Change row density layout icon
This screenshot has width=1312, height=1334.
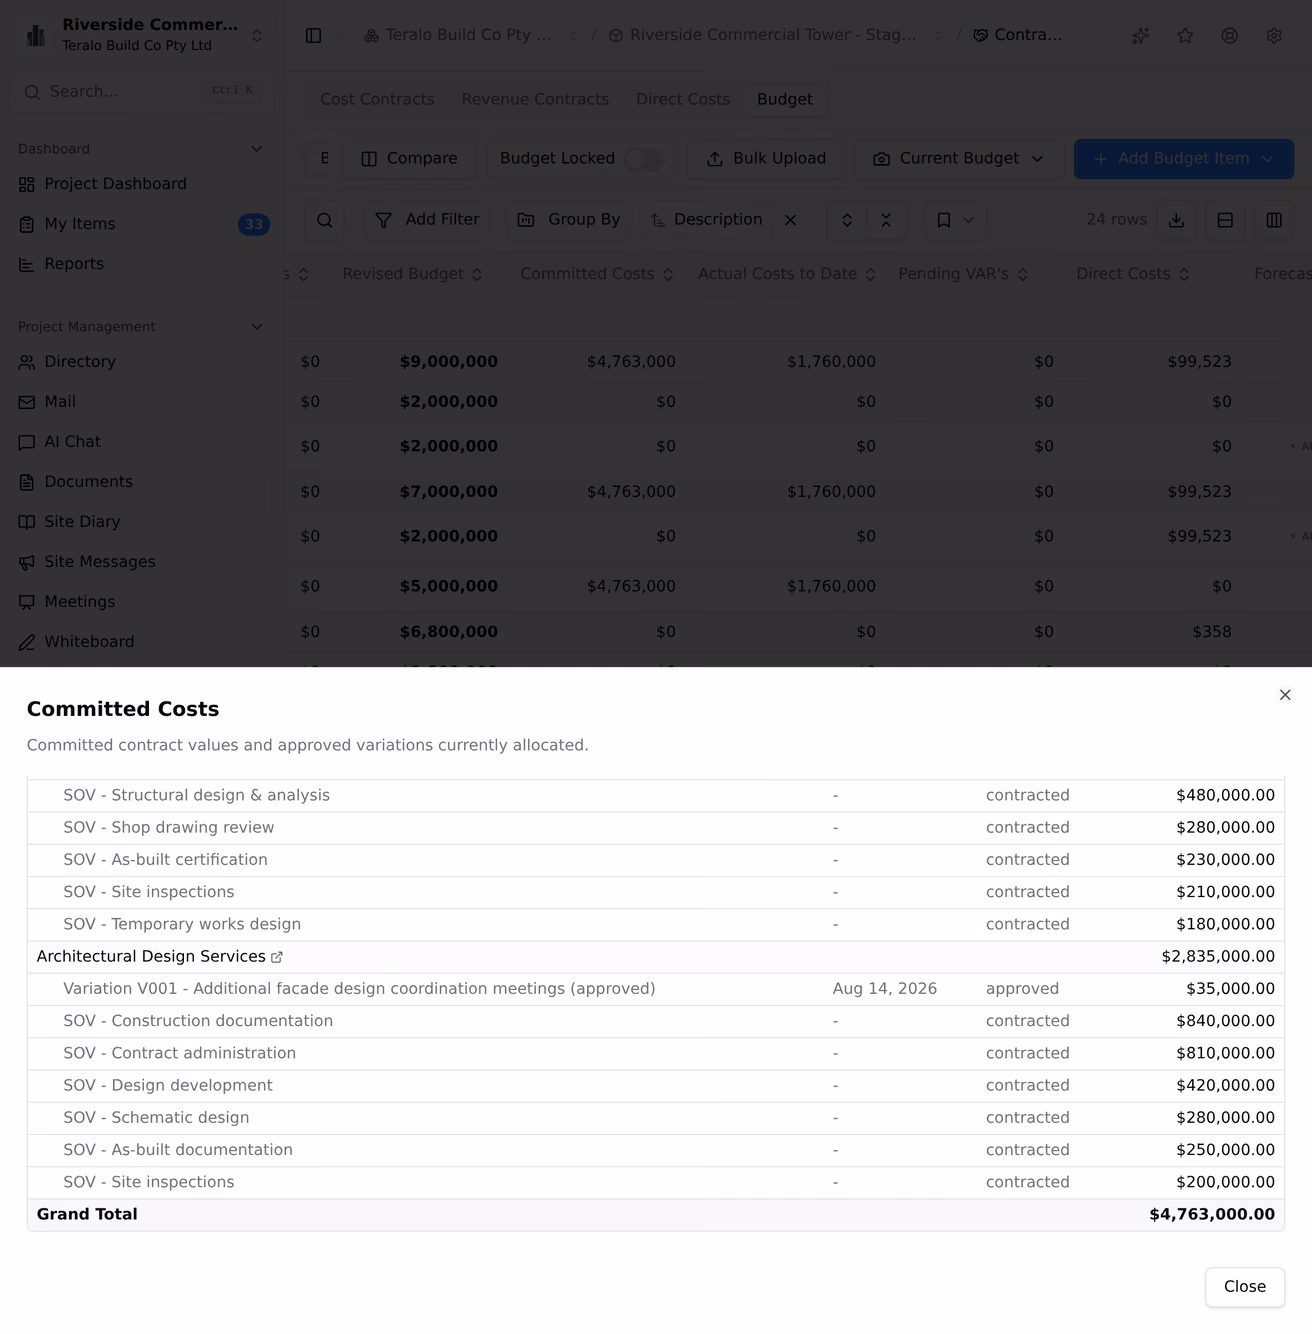(1225, 220)
